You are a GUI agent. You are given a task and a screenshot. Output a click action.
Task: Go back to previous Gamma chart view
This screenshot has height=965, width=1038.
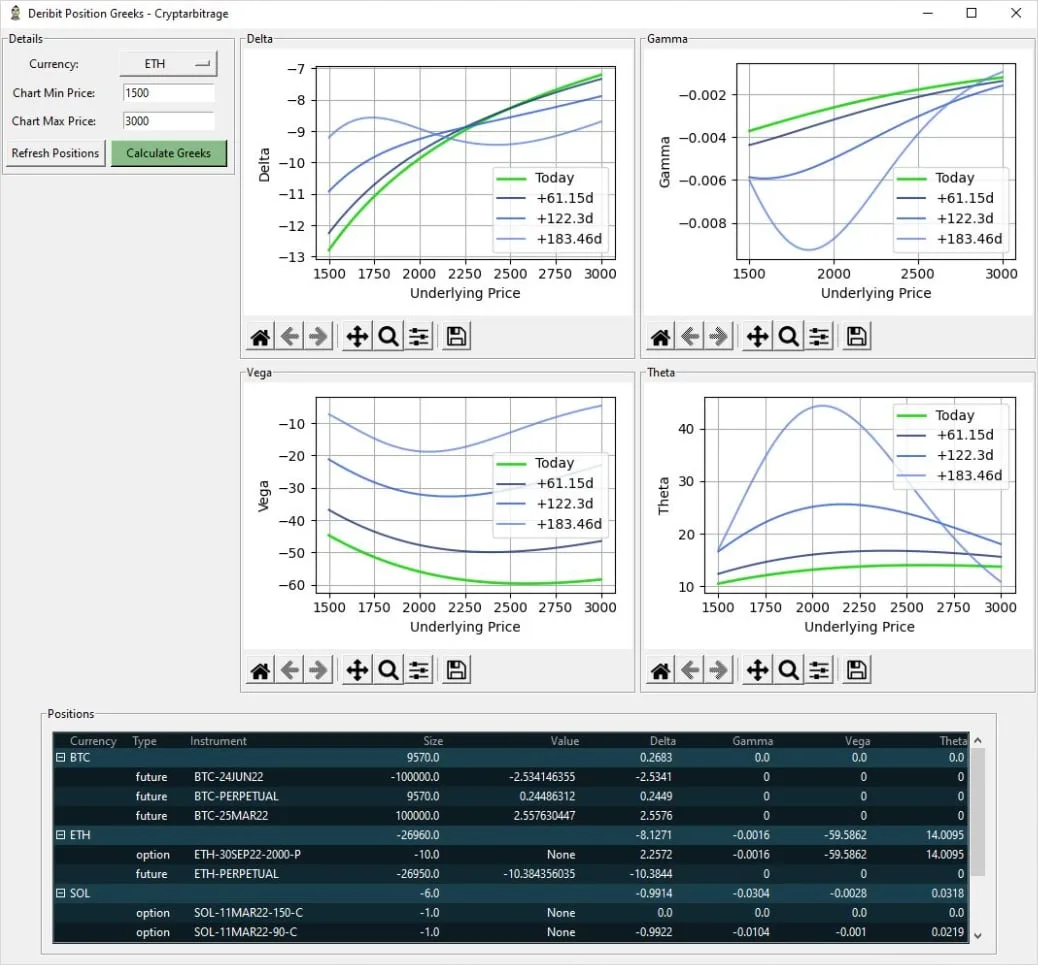[690, 337]
